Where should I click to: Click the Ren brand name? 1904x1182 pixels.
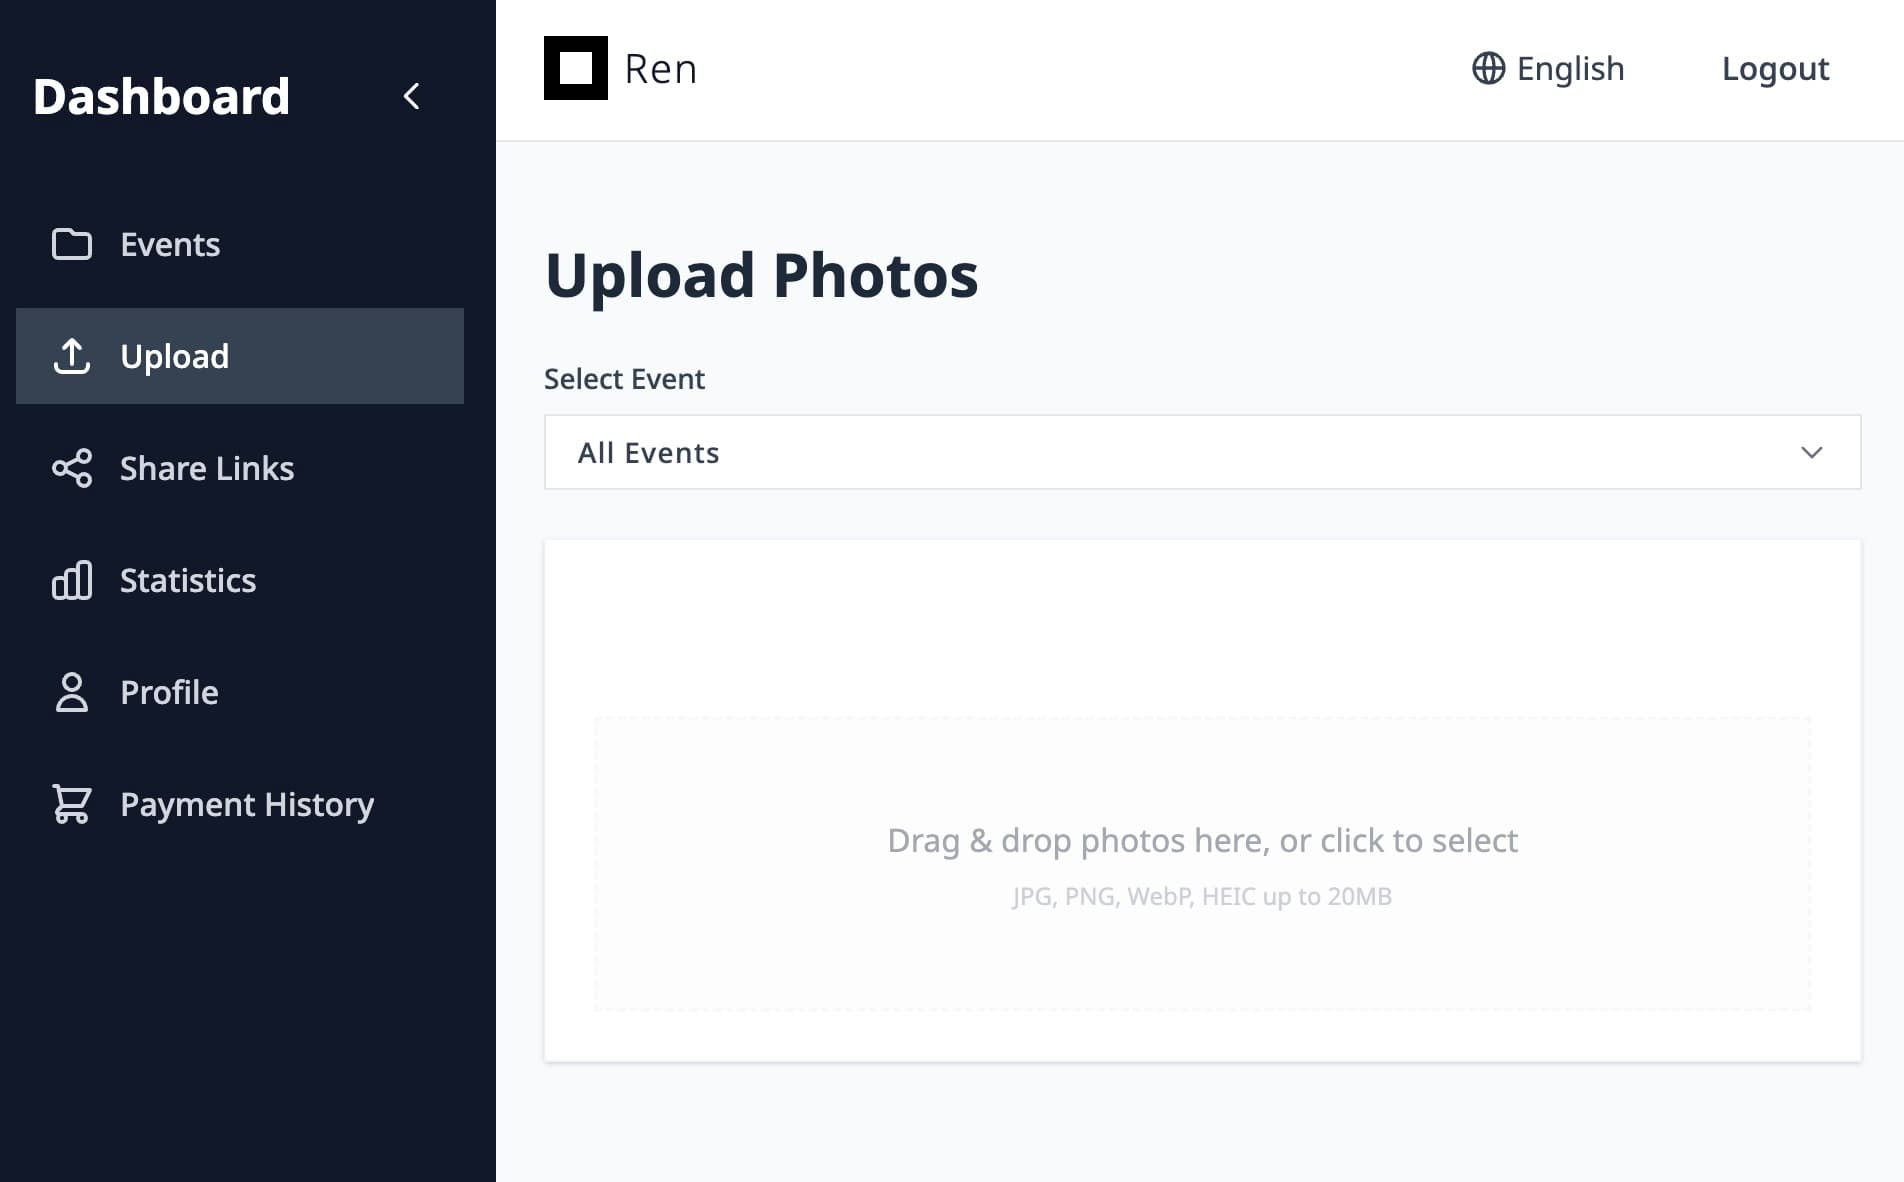660,69
